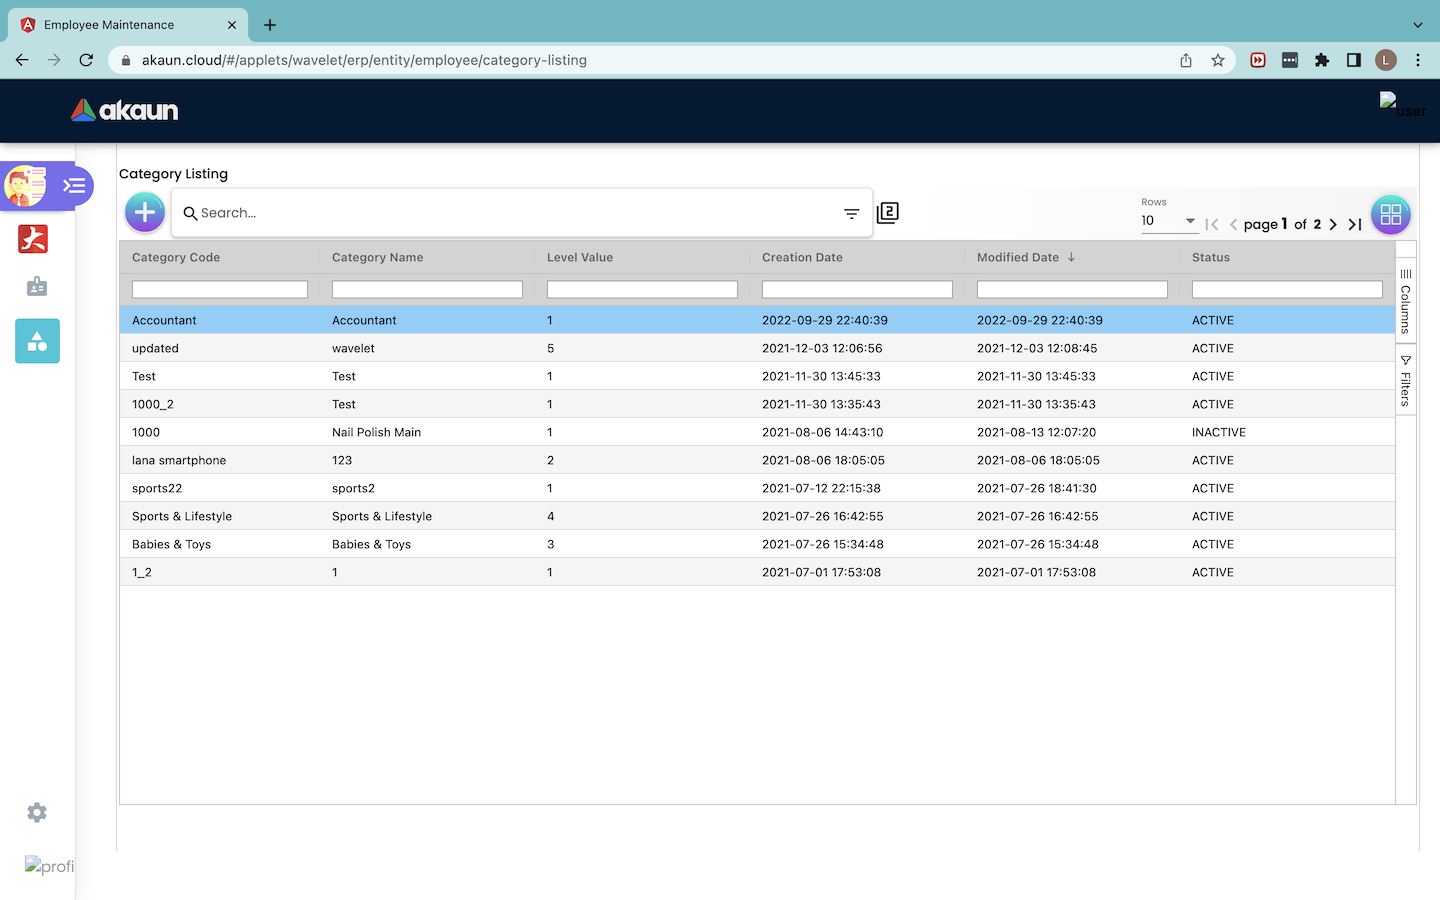The width and height of the screenshot is (1440, 900).
Task: Click the Category Name filter input
Action: coord(427,289)
